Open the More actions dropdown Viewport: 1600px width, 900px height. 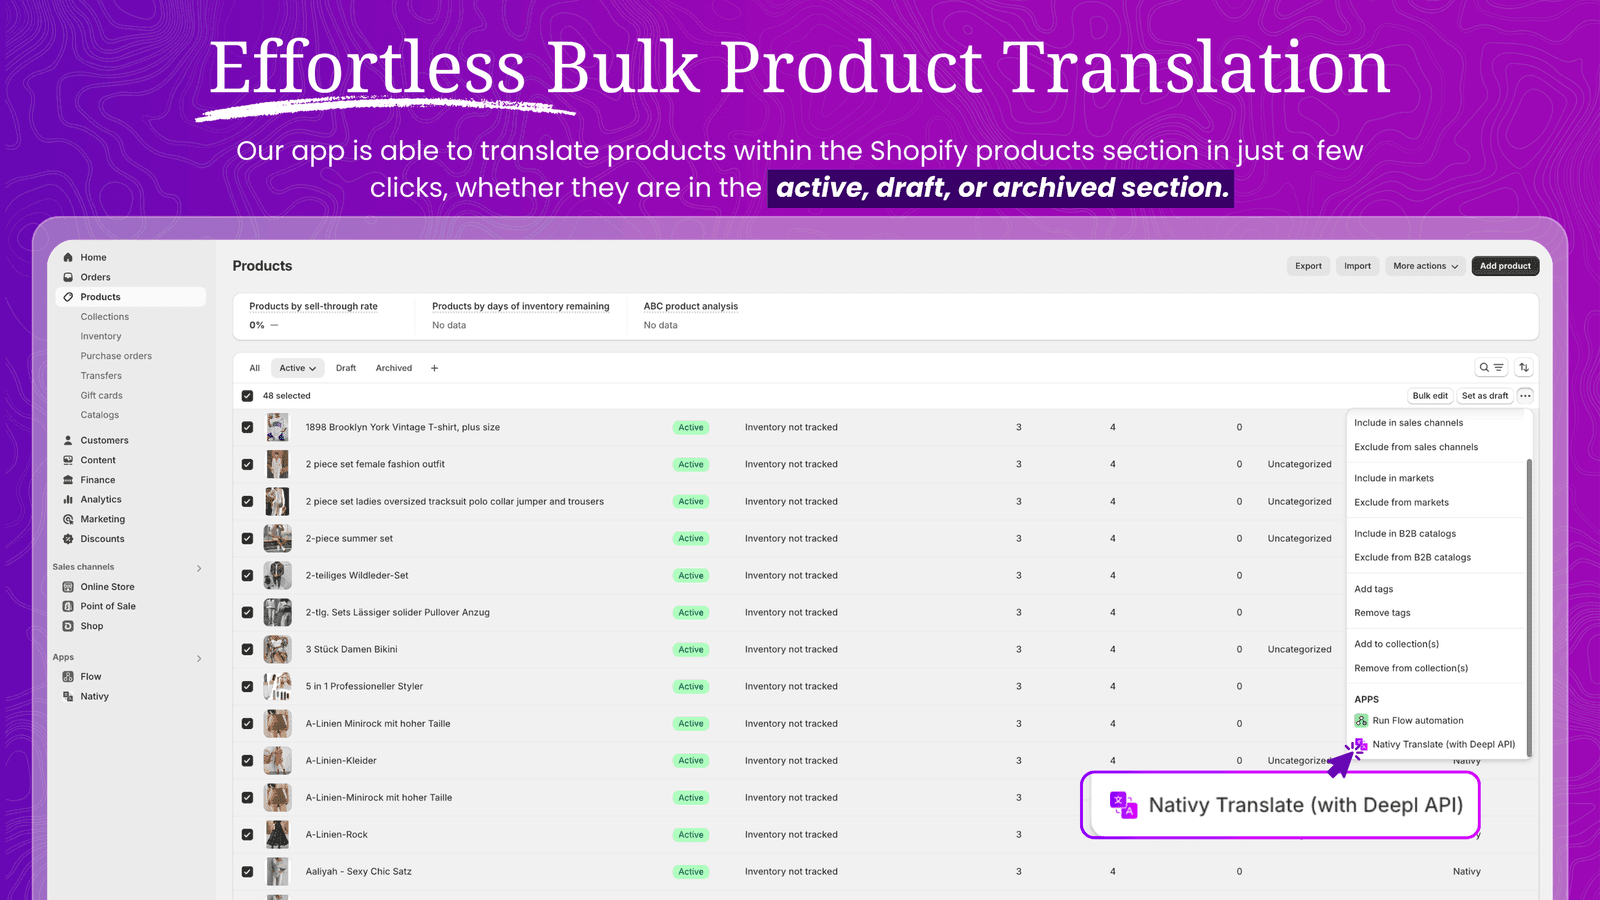click(1425, 266)
